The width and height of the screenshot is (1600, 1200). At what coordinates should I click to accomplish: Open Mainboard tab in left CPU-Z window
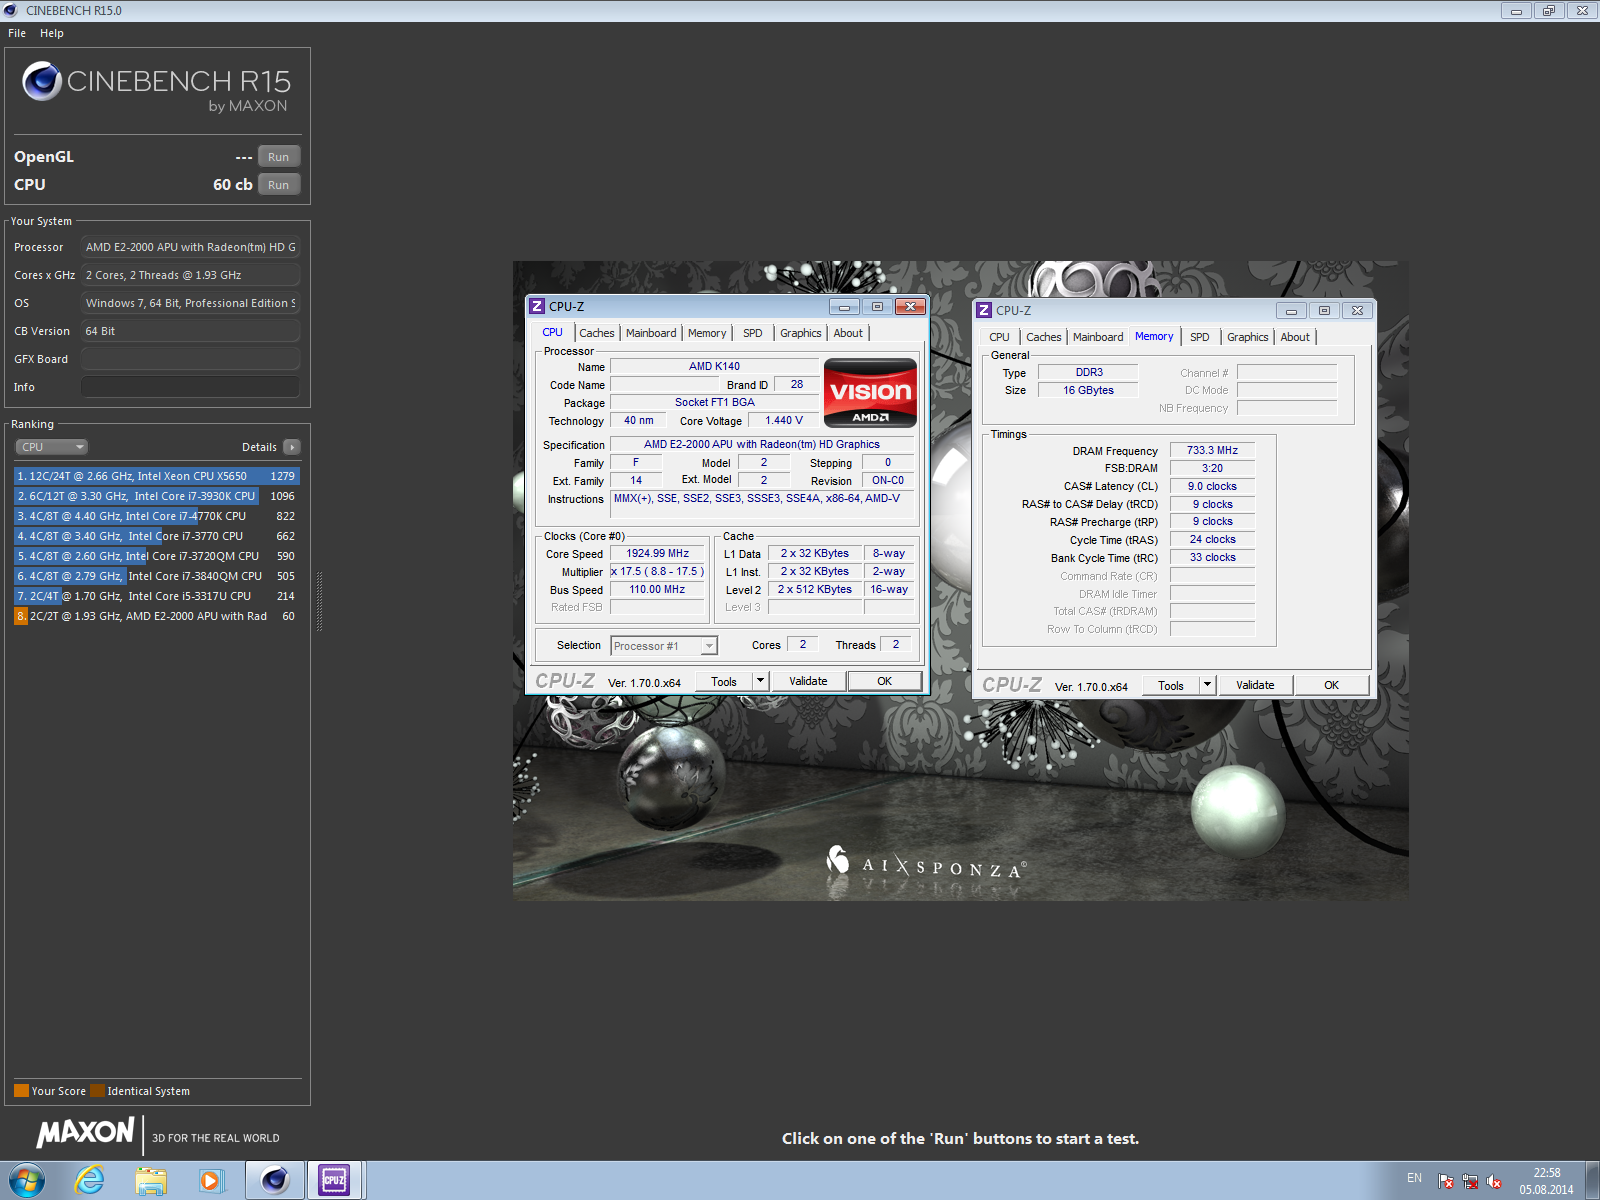click(651, 333)
